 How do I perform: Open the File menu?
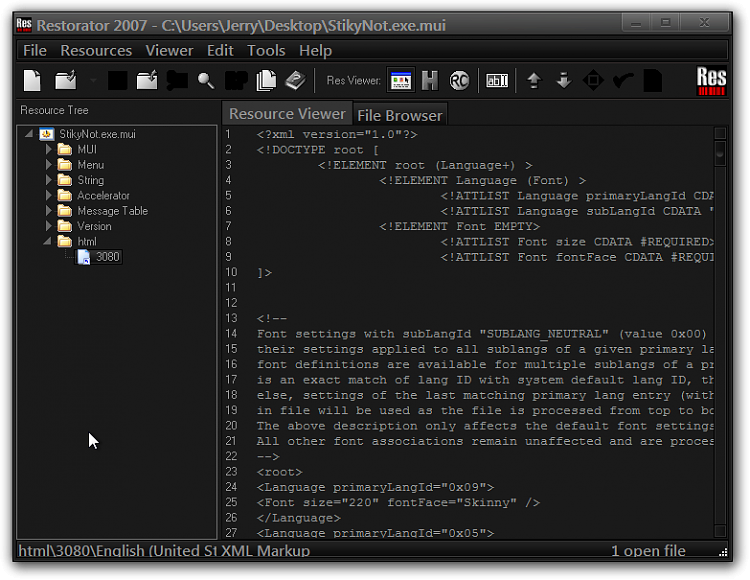pos(35,50)
